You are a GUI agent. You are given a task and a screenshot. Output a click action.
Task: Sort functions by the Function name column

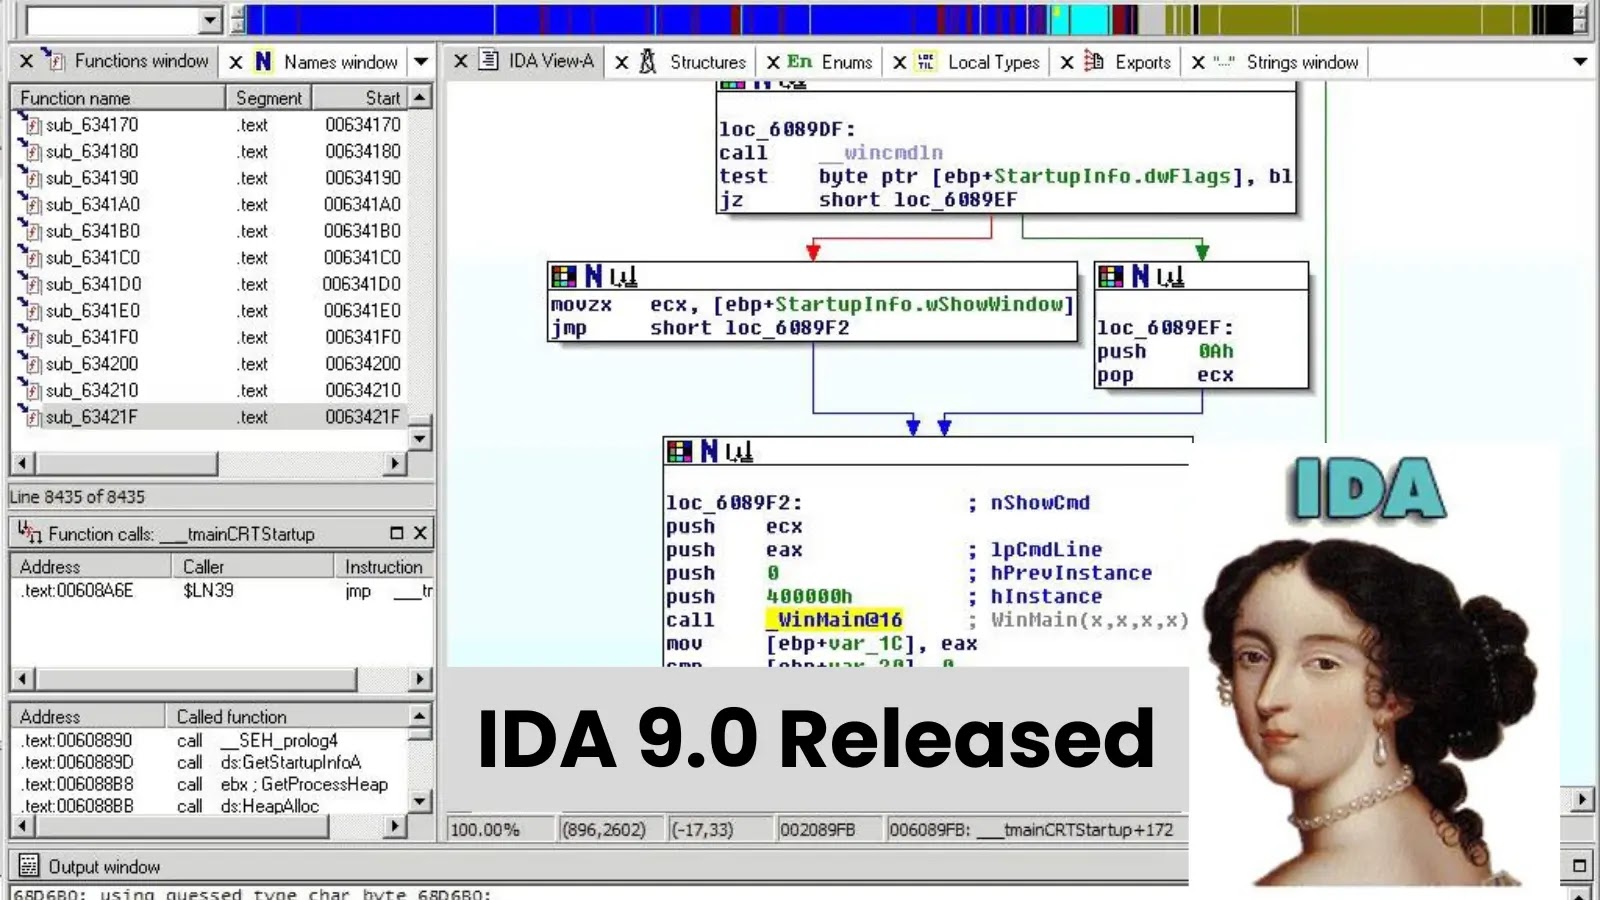point(118,98)
